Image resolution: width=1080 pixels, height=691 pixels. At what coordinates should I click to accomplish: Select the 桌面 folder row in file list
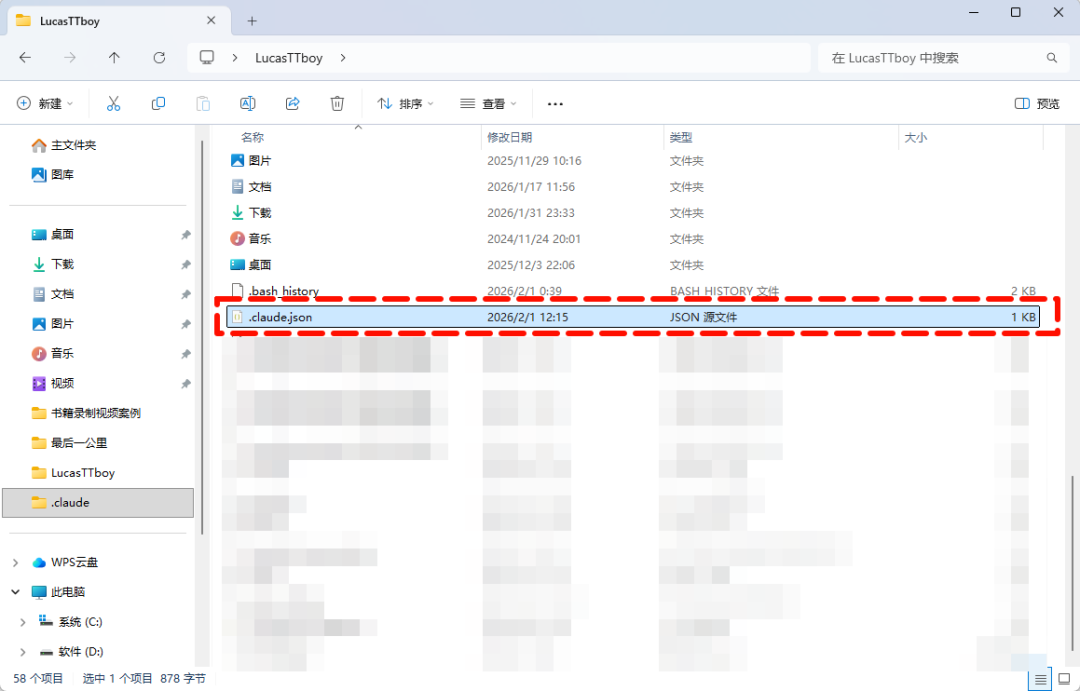(632, 265)
